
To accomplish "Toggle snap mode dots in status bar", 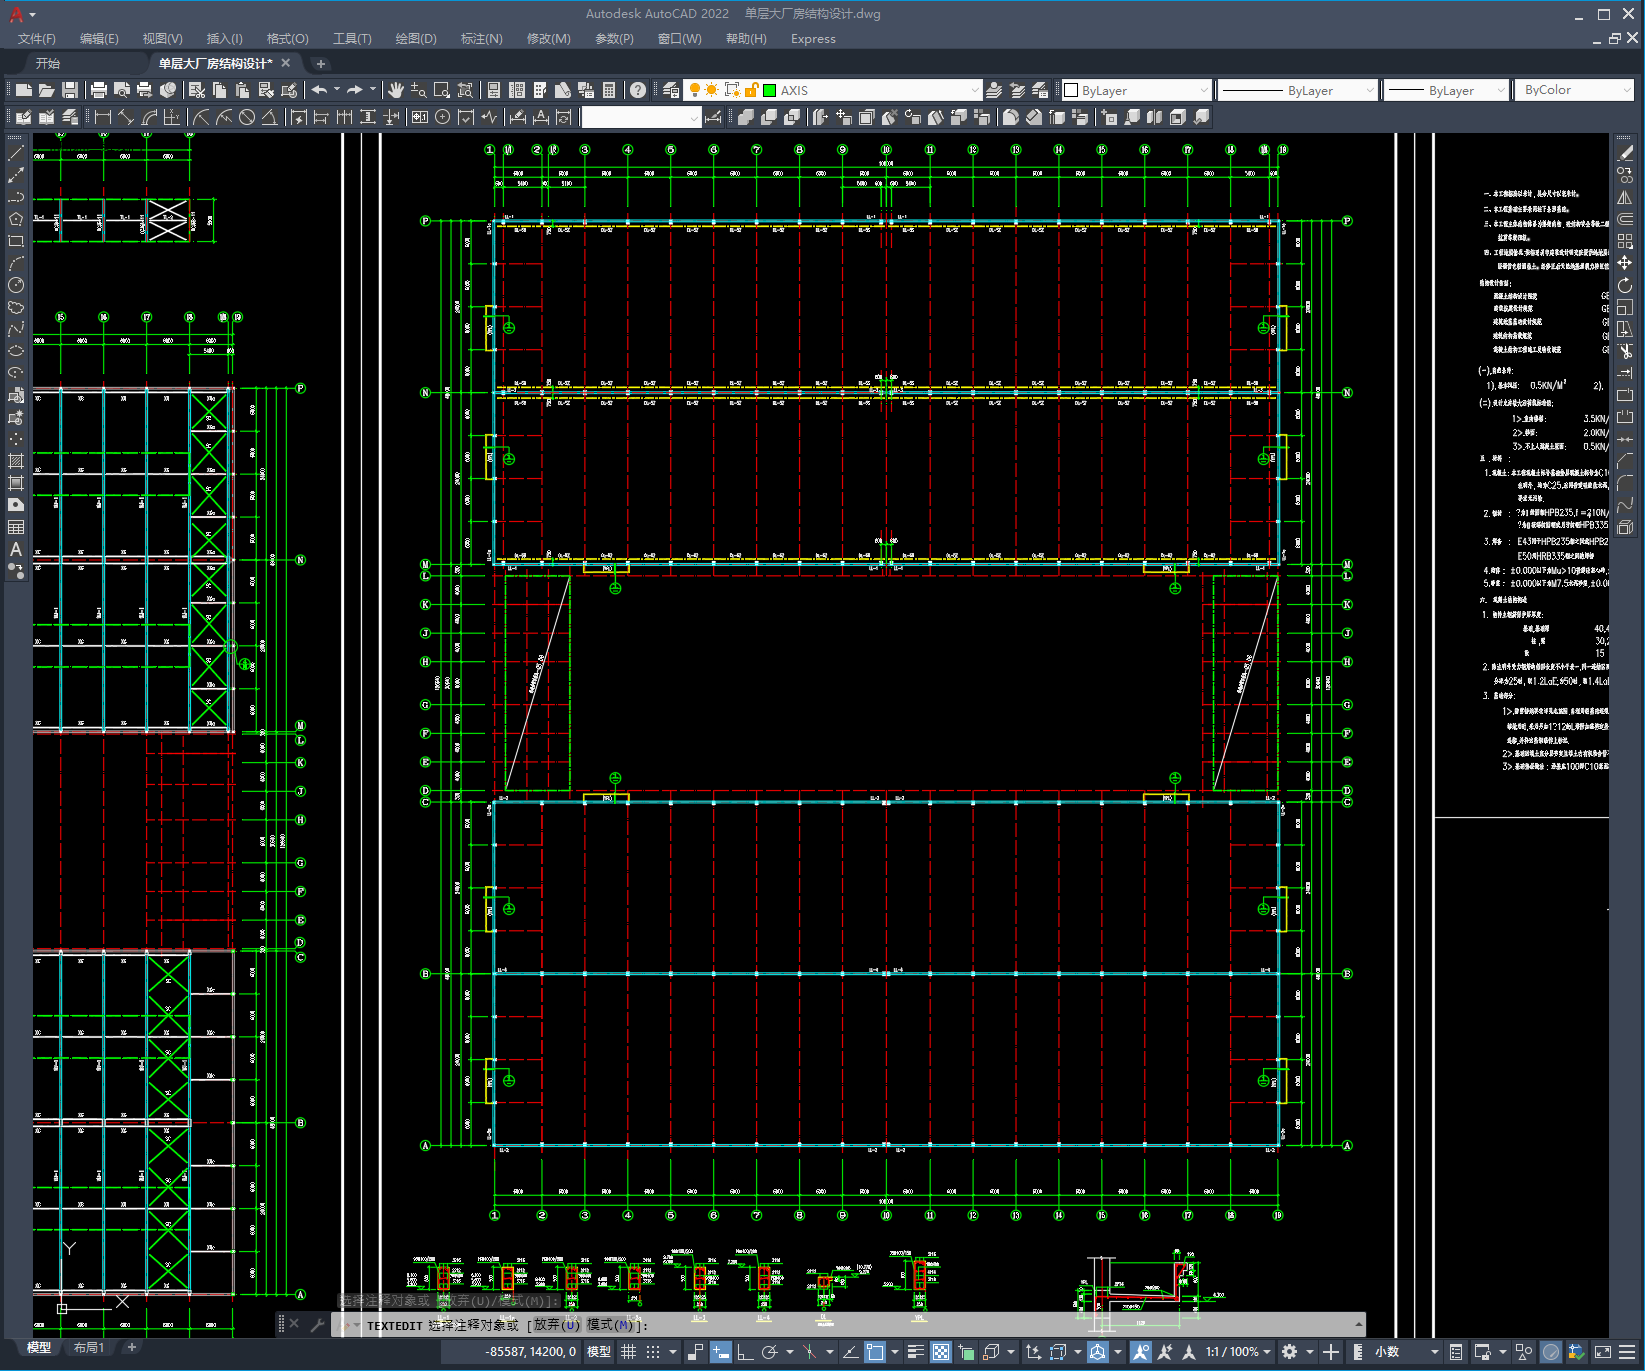I will point(653,1352).
